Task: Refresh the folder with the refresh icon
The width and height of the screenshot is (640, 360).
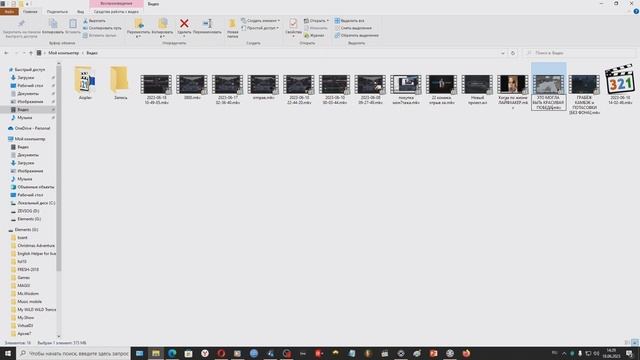Action: 513,53
